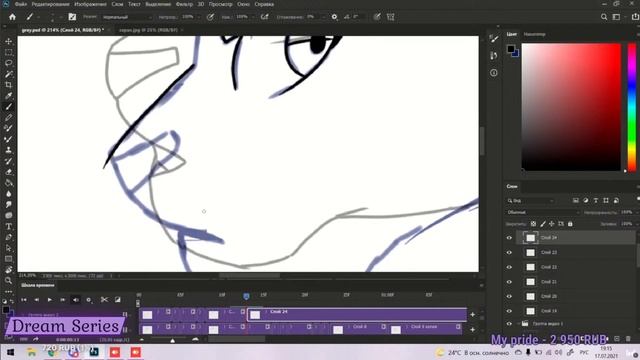This screenshot has height=360, width=640.
Task: Select the Crop tool
Action: [9, 85]
